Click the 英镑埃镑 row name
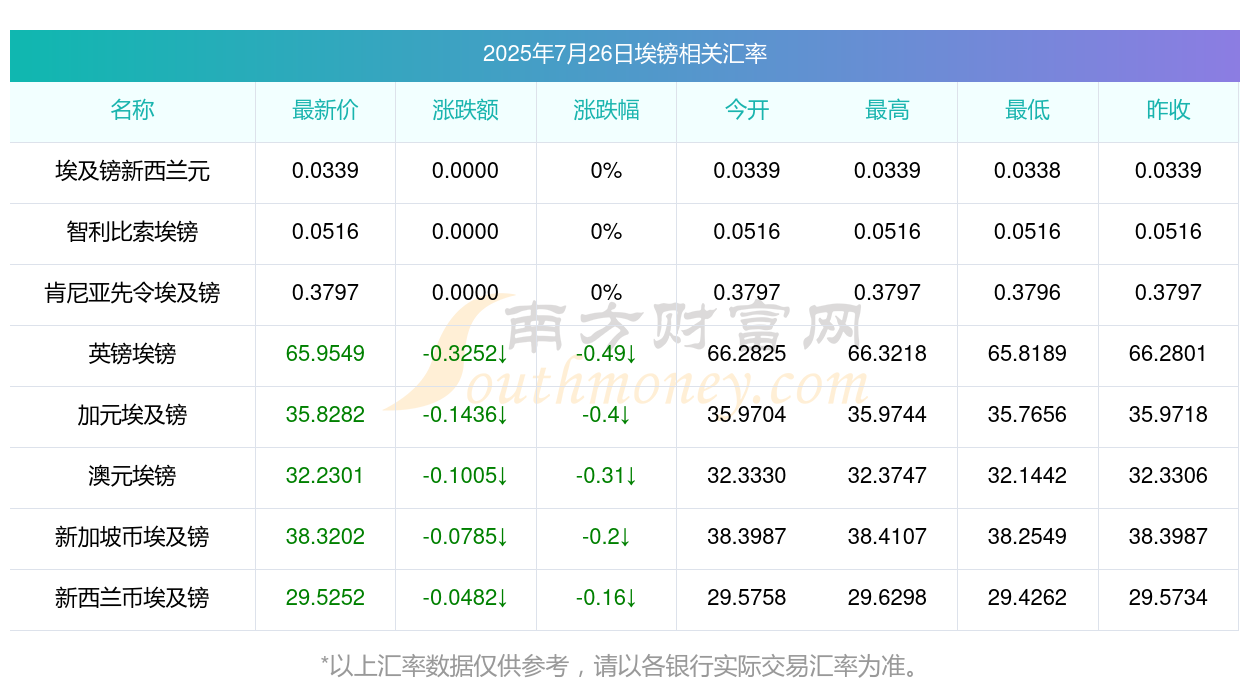The width and height of the screenshot is (1250, 698). (132, 354)
